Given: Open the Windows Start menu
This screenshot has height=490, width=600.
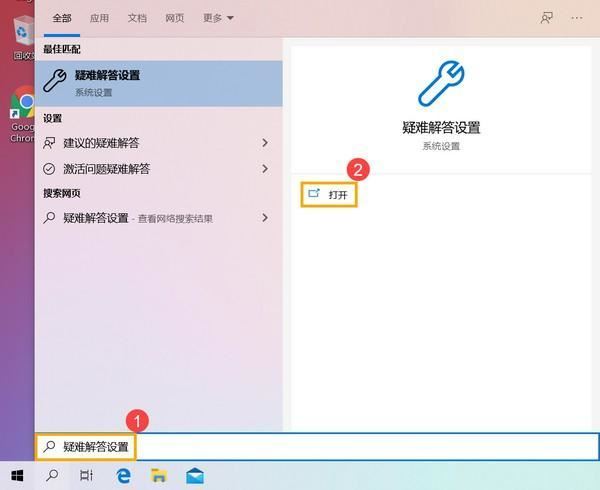Looking at the screenshot, I should click(17, 475).
